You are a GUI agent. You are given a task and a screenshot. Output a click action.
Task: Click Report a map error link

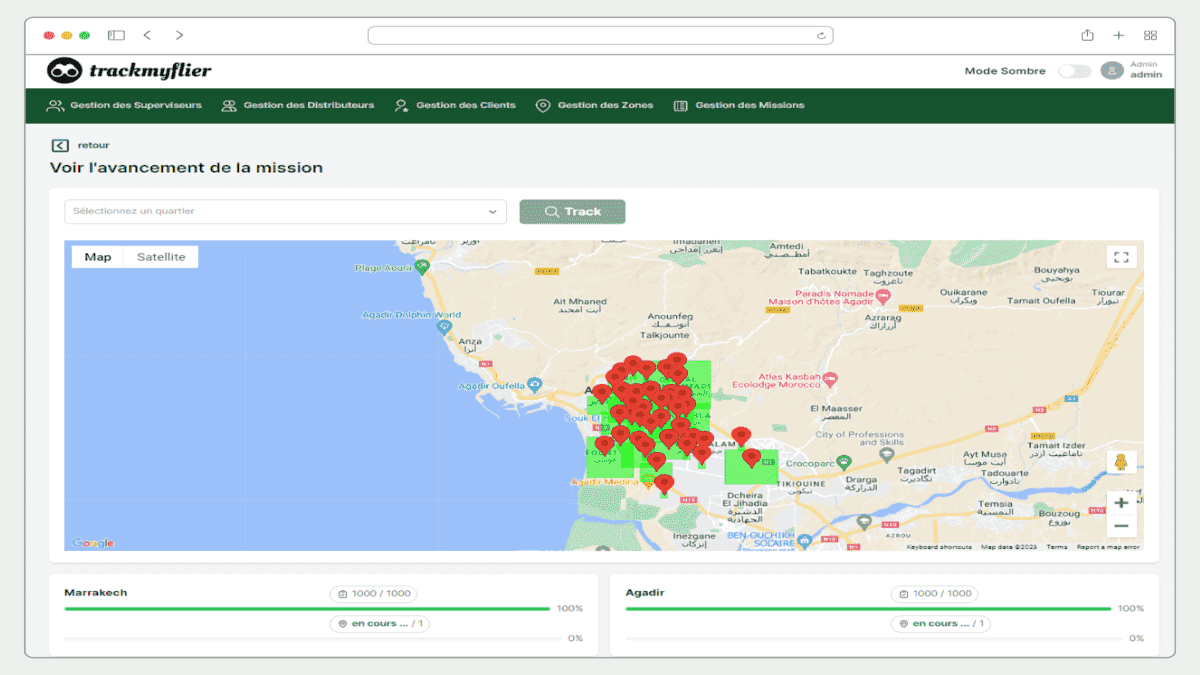point(1108,547)
